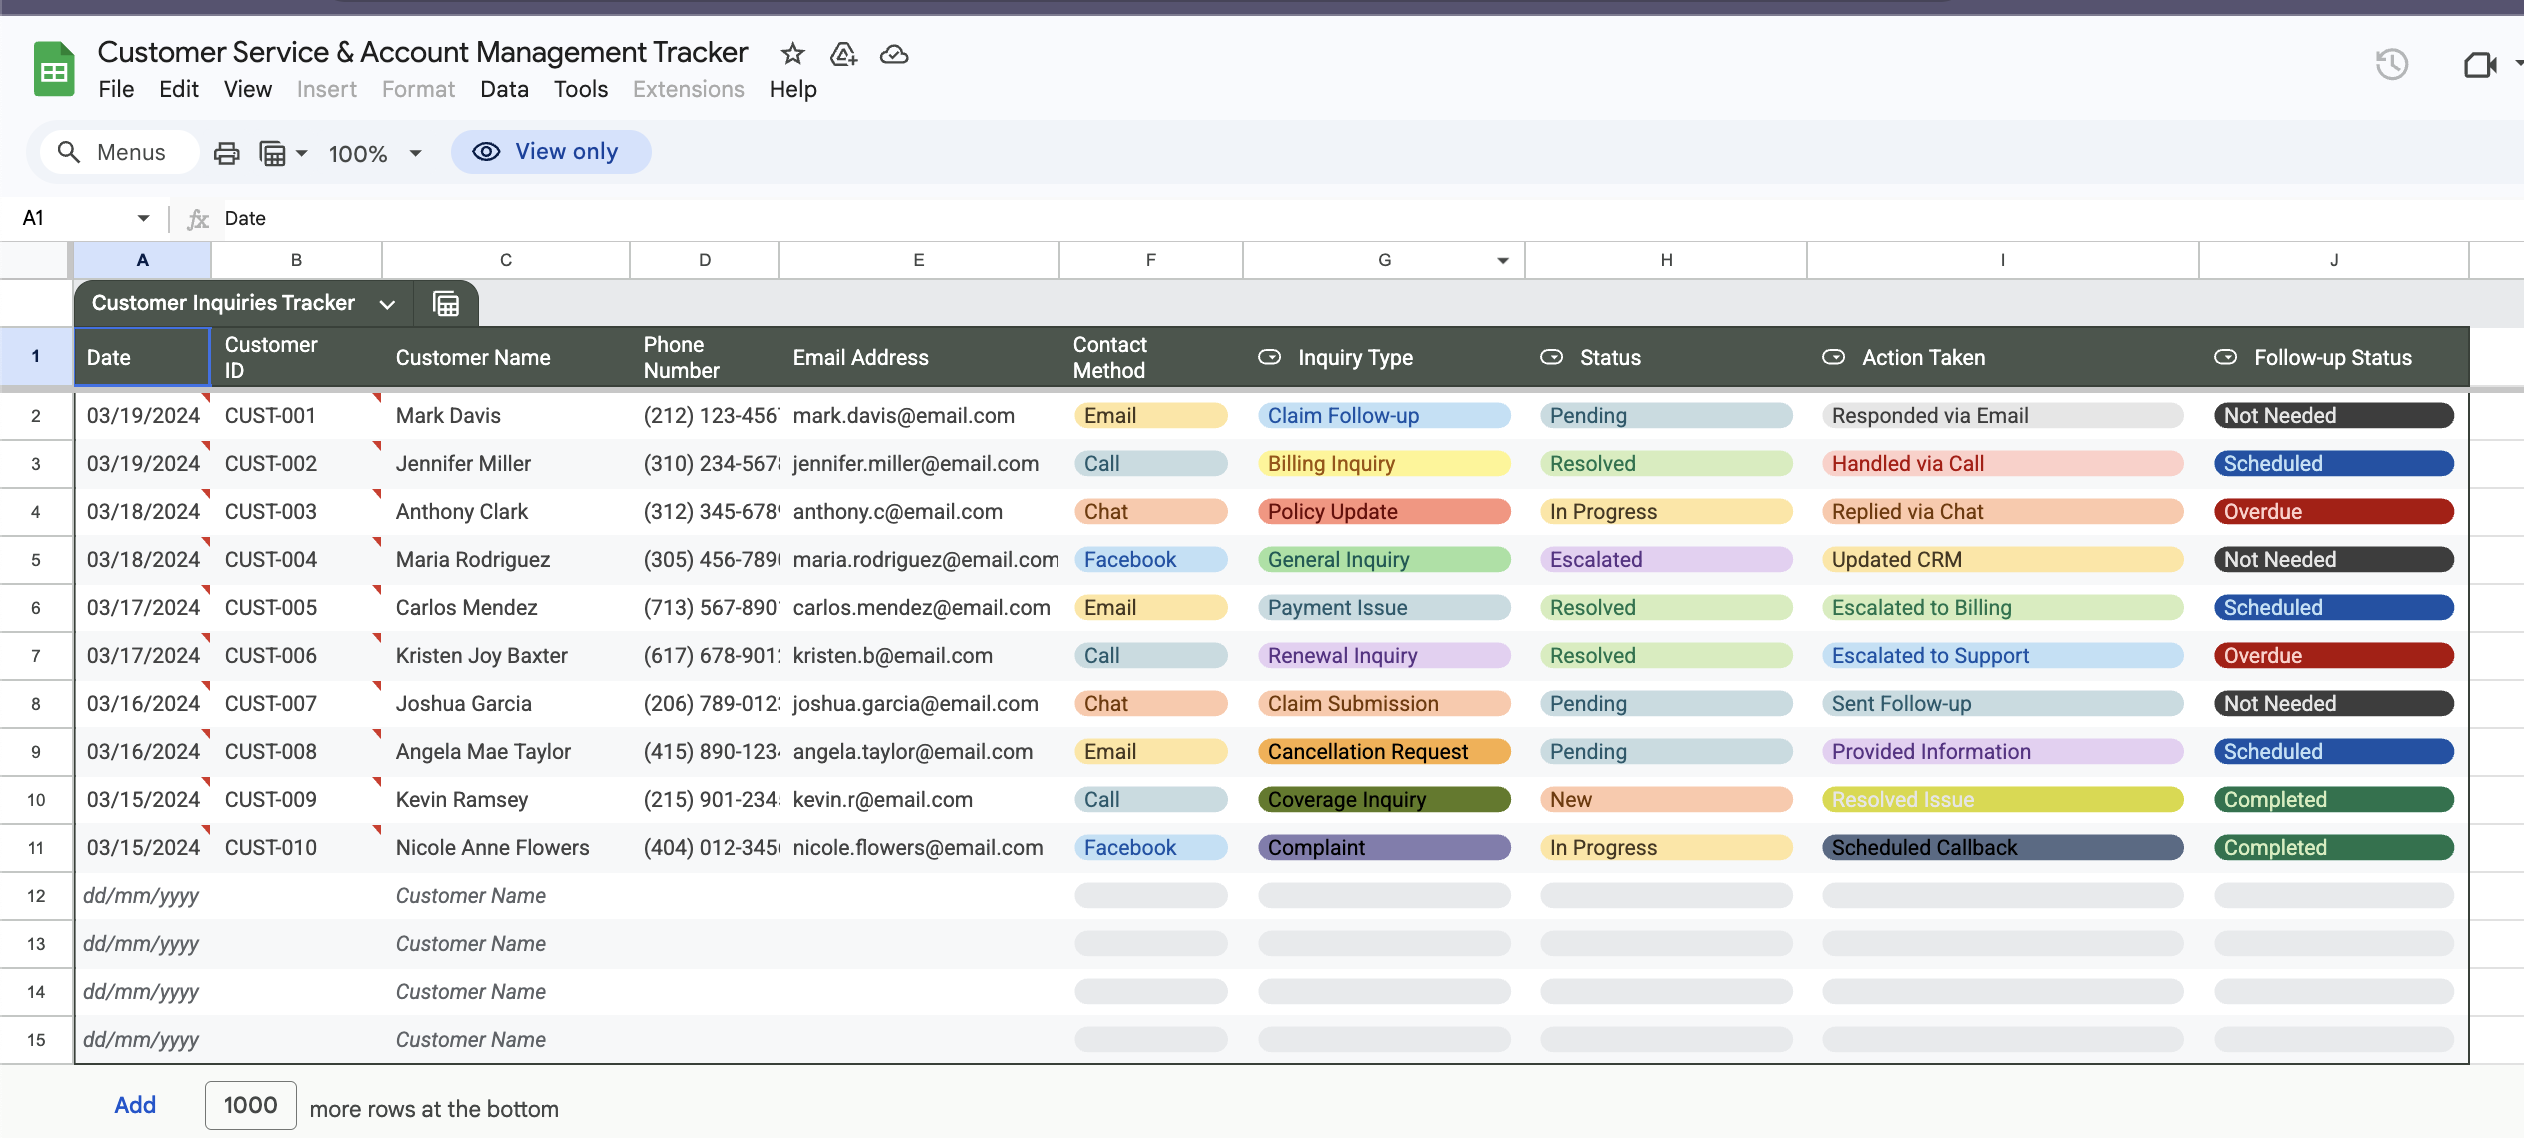This screenshot has height=1138, width=2524.
Task: Click the Policy Update chip
Action: click(1384, 512)
